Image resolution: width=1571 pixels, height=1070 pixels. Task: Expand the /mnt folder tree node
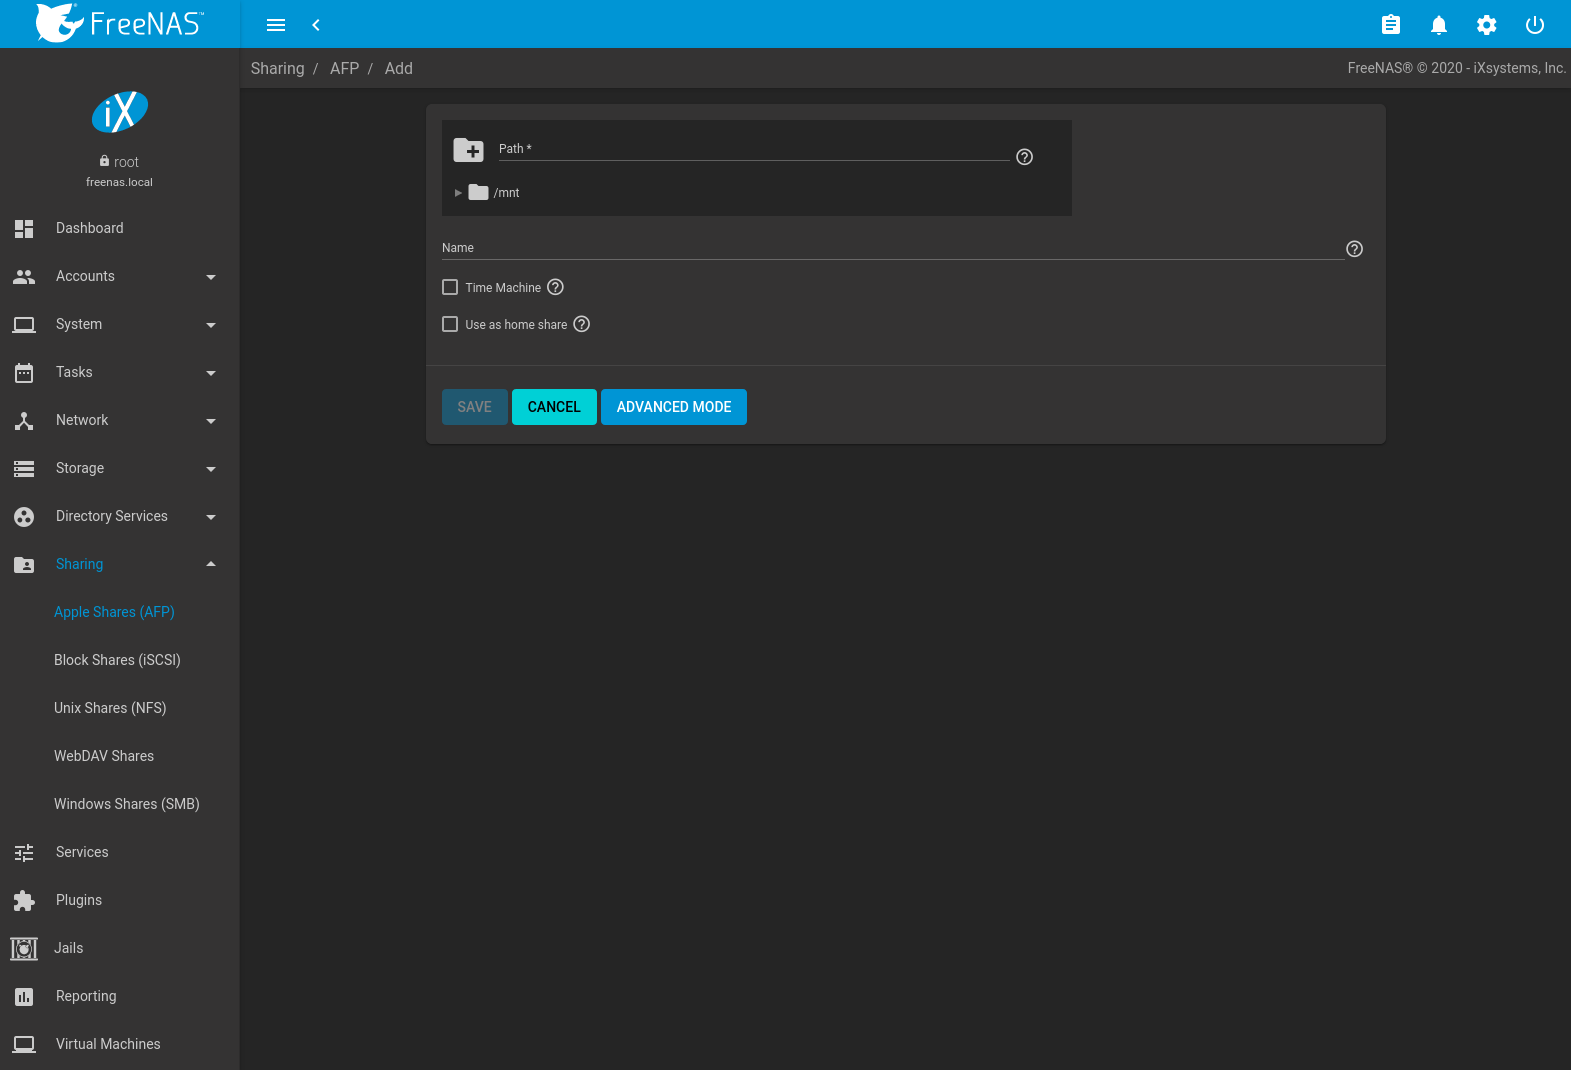tap(458, 193)
